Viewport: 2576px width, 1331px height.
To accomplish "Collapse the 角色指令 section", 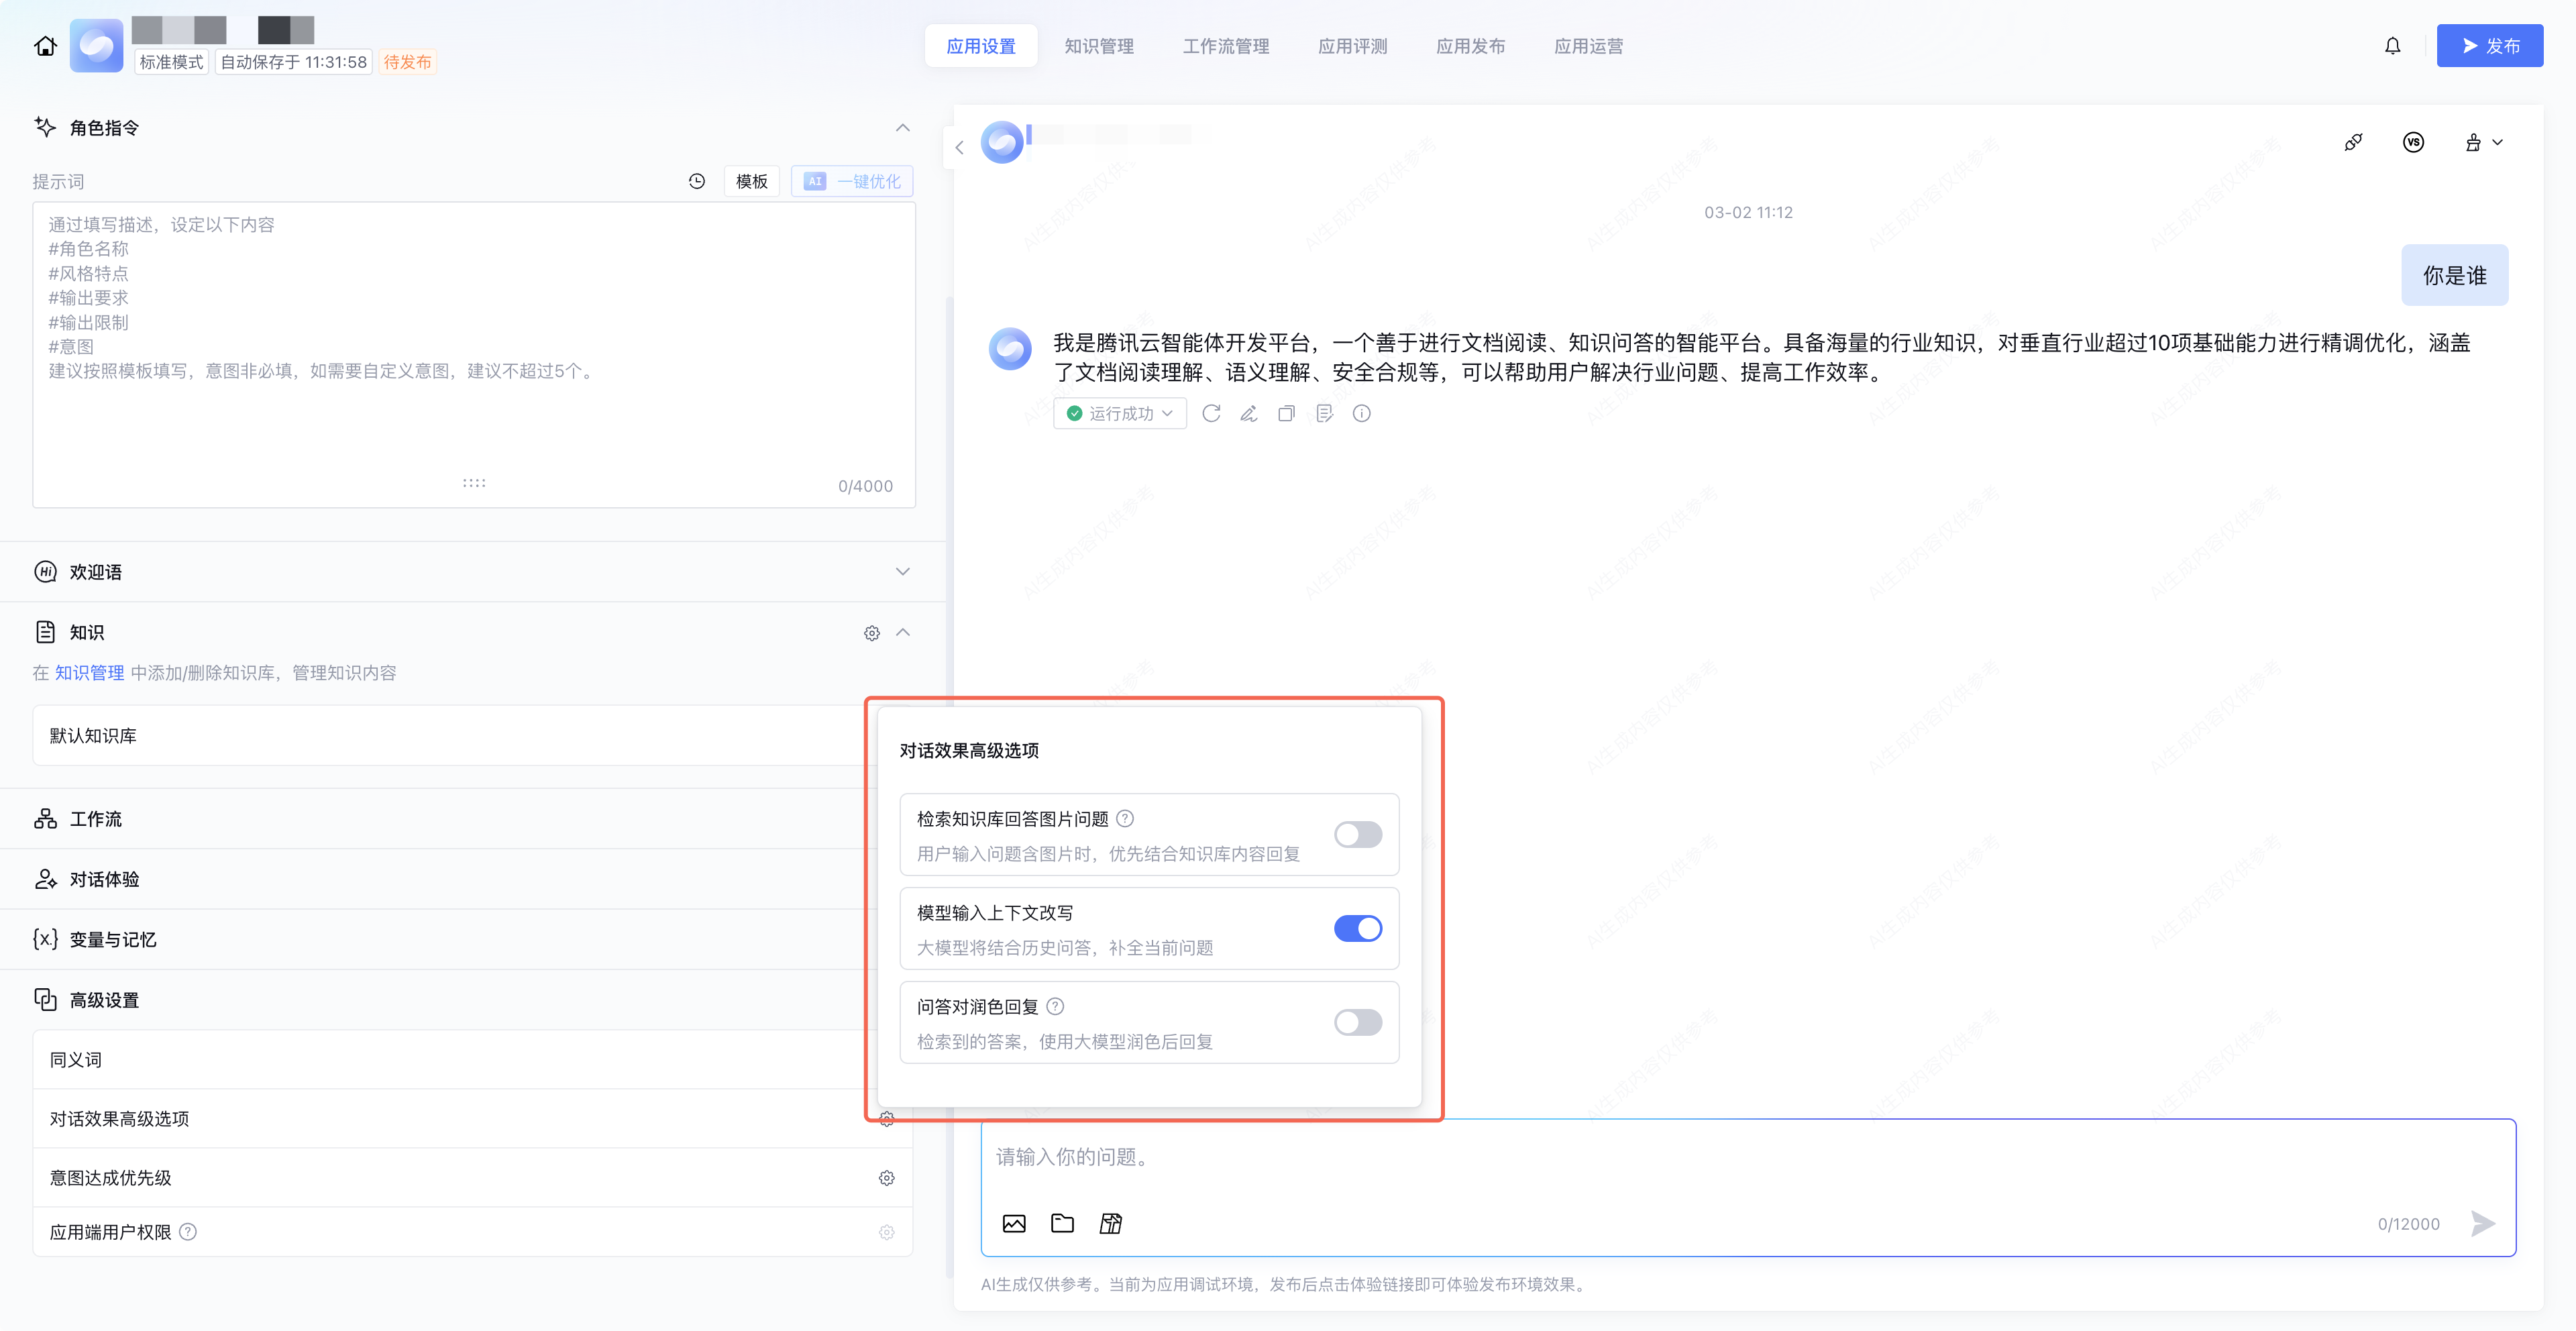I will click(x=902, y=128).
